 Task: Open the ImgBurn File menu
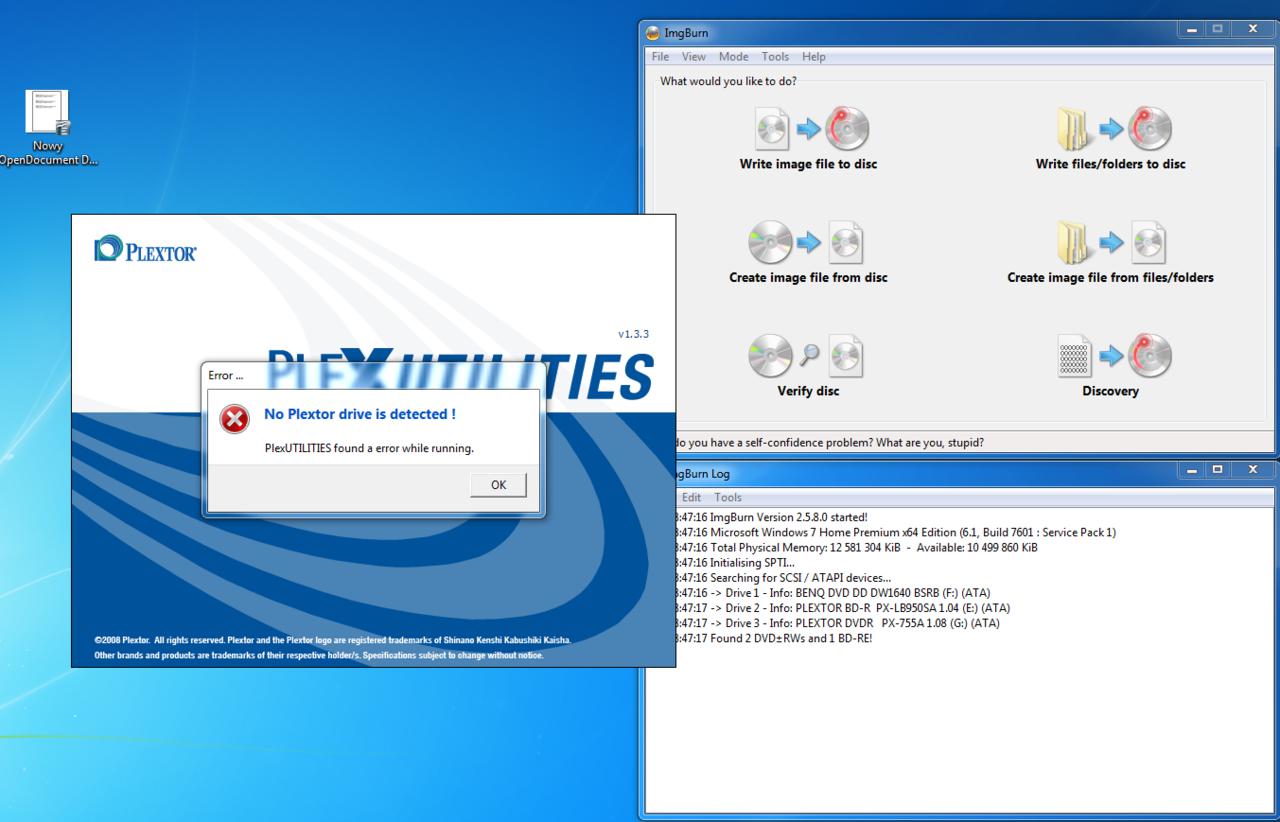662,57
